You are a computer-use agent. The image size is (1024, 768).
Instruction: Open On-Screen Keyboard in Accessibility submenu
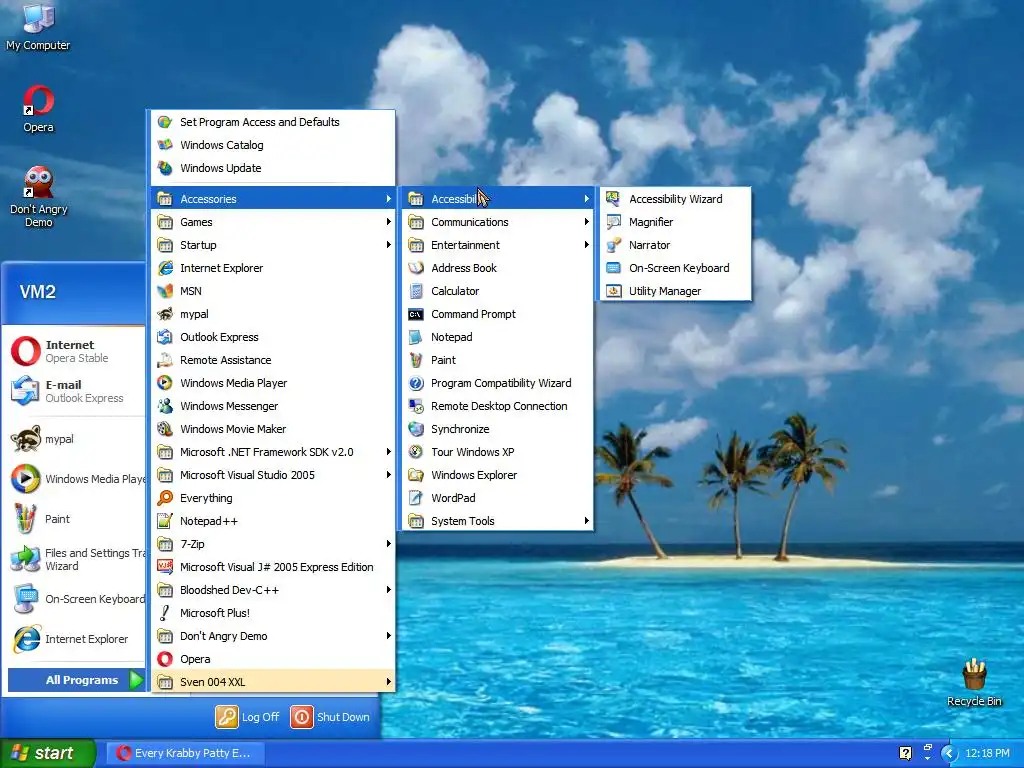point(675,268)
